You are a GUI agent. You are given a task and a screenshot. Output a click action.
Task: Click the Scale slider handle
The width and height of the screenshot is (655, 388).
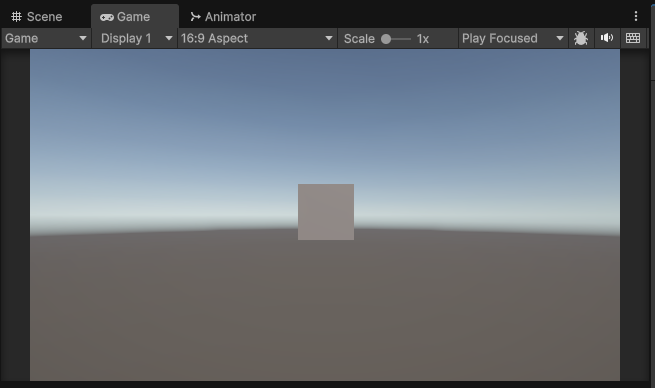pyautogui.click(x=386, y=39)
